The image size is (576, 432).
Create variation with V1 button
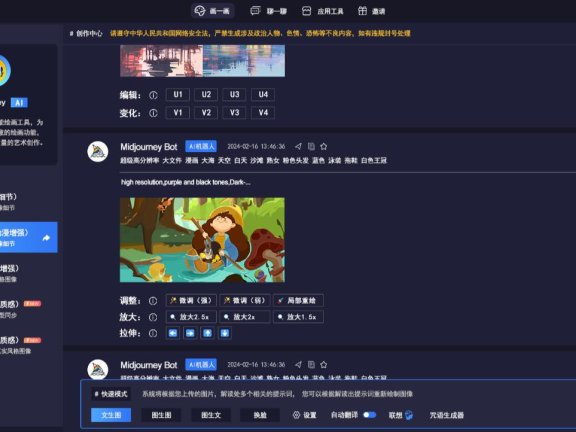178,112
